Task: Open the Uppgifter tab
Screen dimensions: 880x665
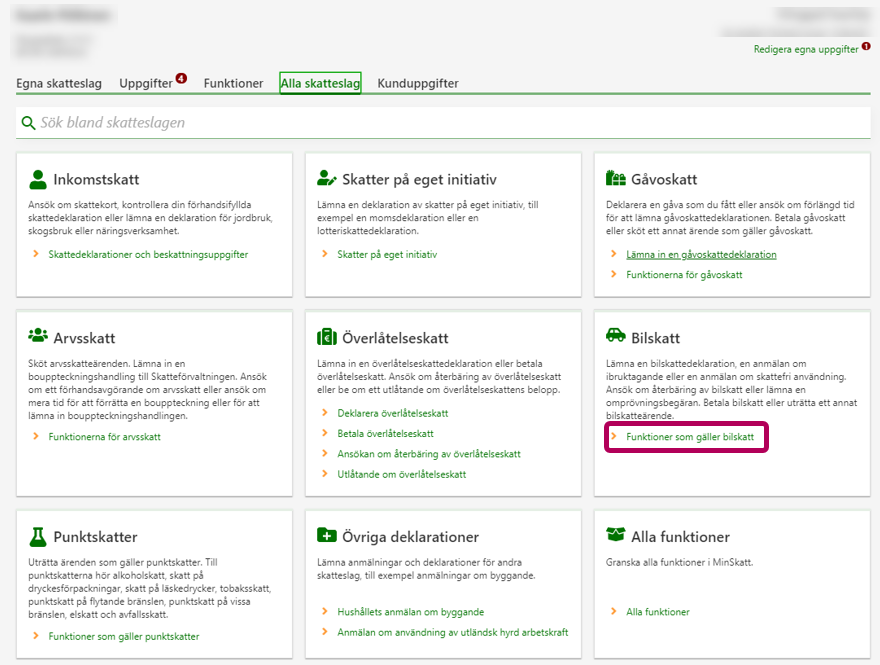Action: point(146,84)
